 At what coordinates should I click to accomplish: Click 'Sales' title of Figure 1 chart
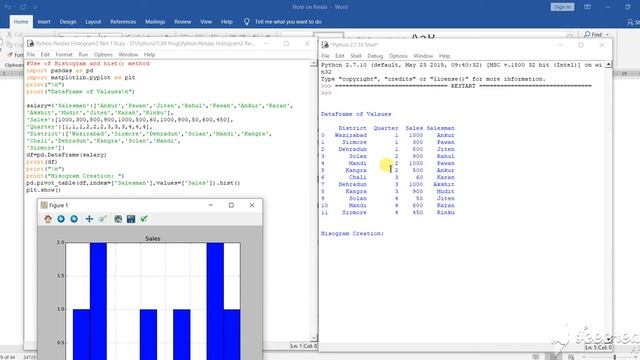pyautogui.click(x=153, y=238)
